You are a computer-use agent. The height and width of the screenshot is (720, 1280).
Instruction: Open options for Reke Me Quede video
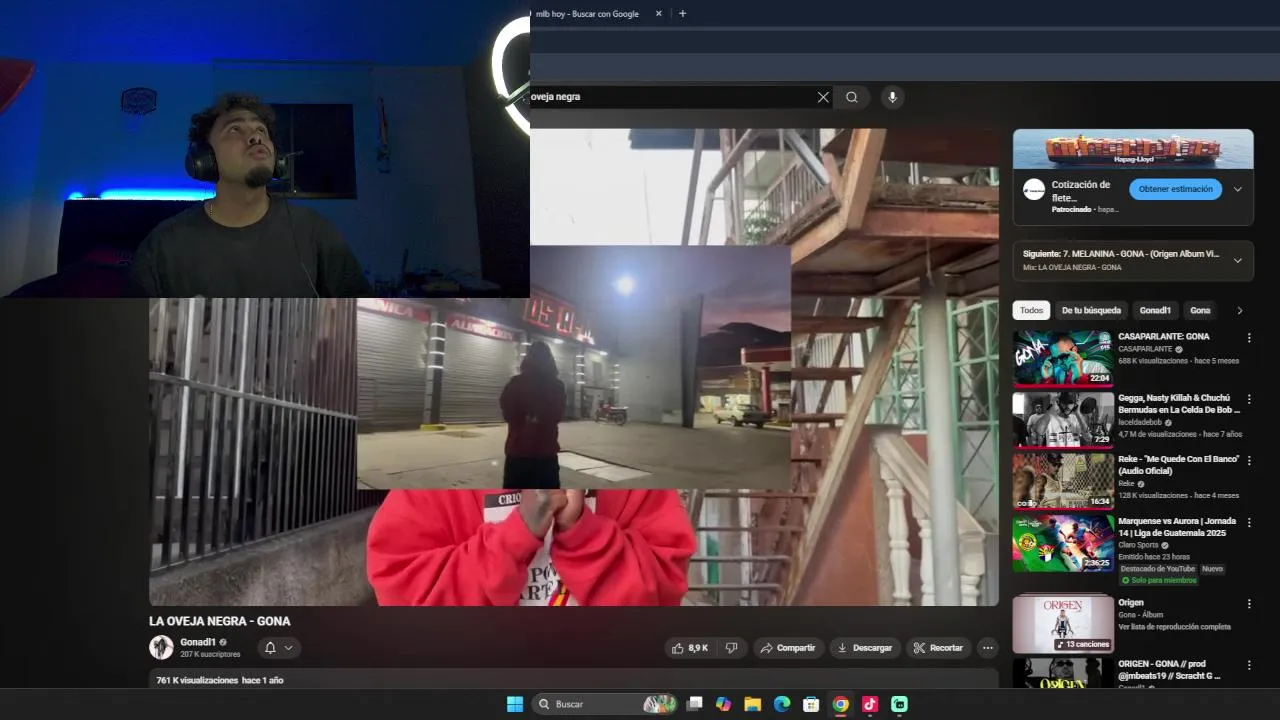1249,460
